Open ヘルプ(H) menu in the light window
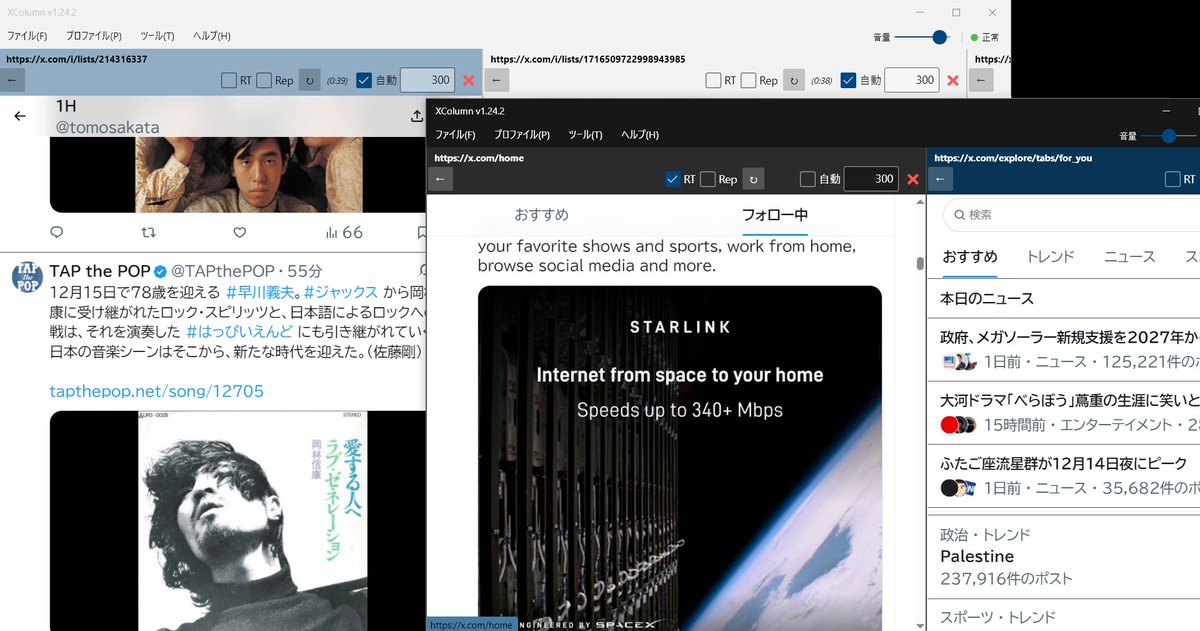This screenshot has width=1200, height=631. click(x=212, y=36)
